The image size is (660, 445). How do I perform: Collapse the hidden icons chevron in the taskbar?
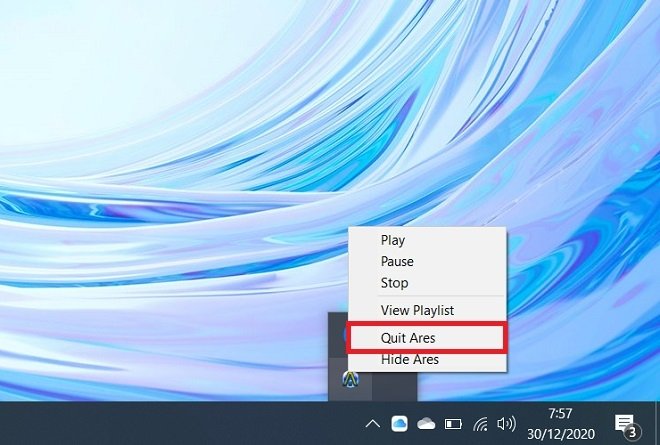[373, 424]
